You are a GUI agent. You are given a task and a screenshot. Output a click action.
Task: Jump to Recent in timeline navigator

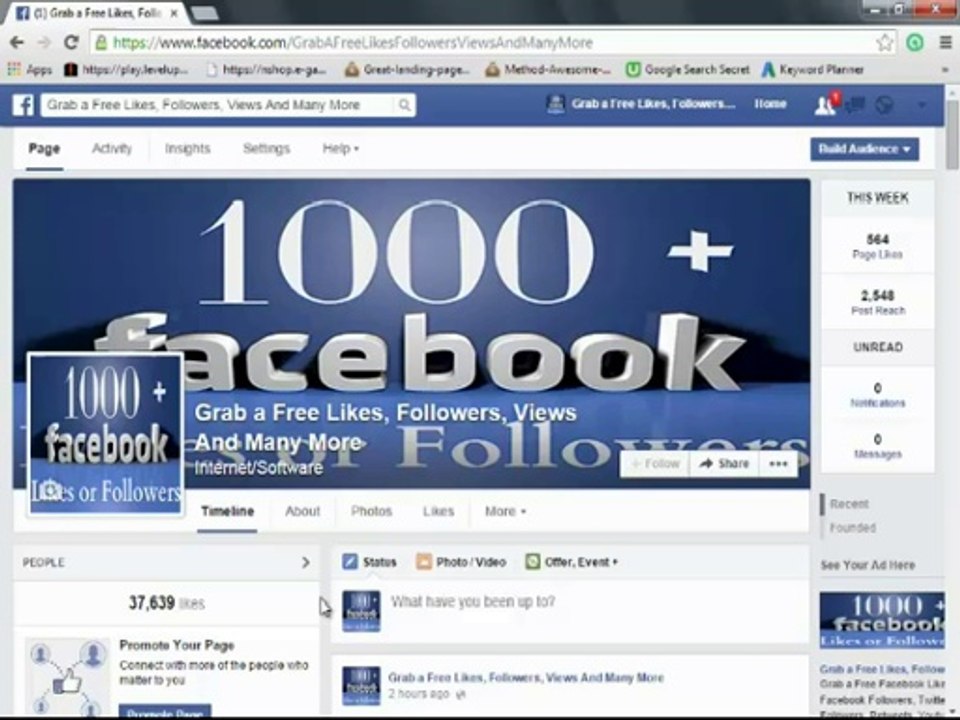click(849, 504)
